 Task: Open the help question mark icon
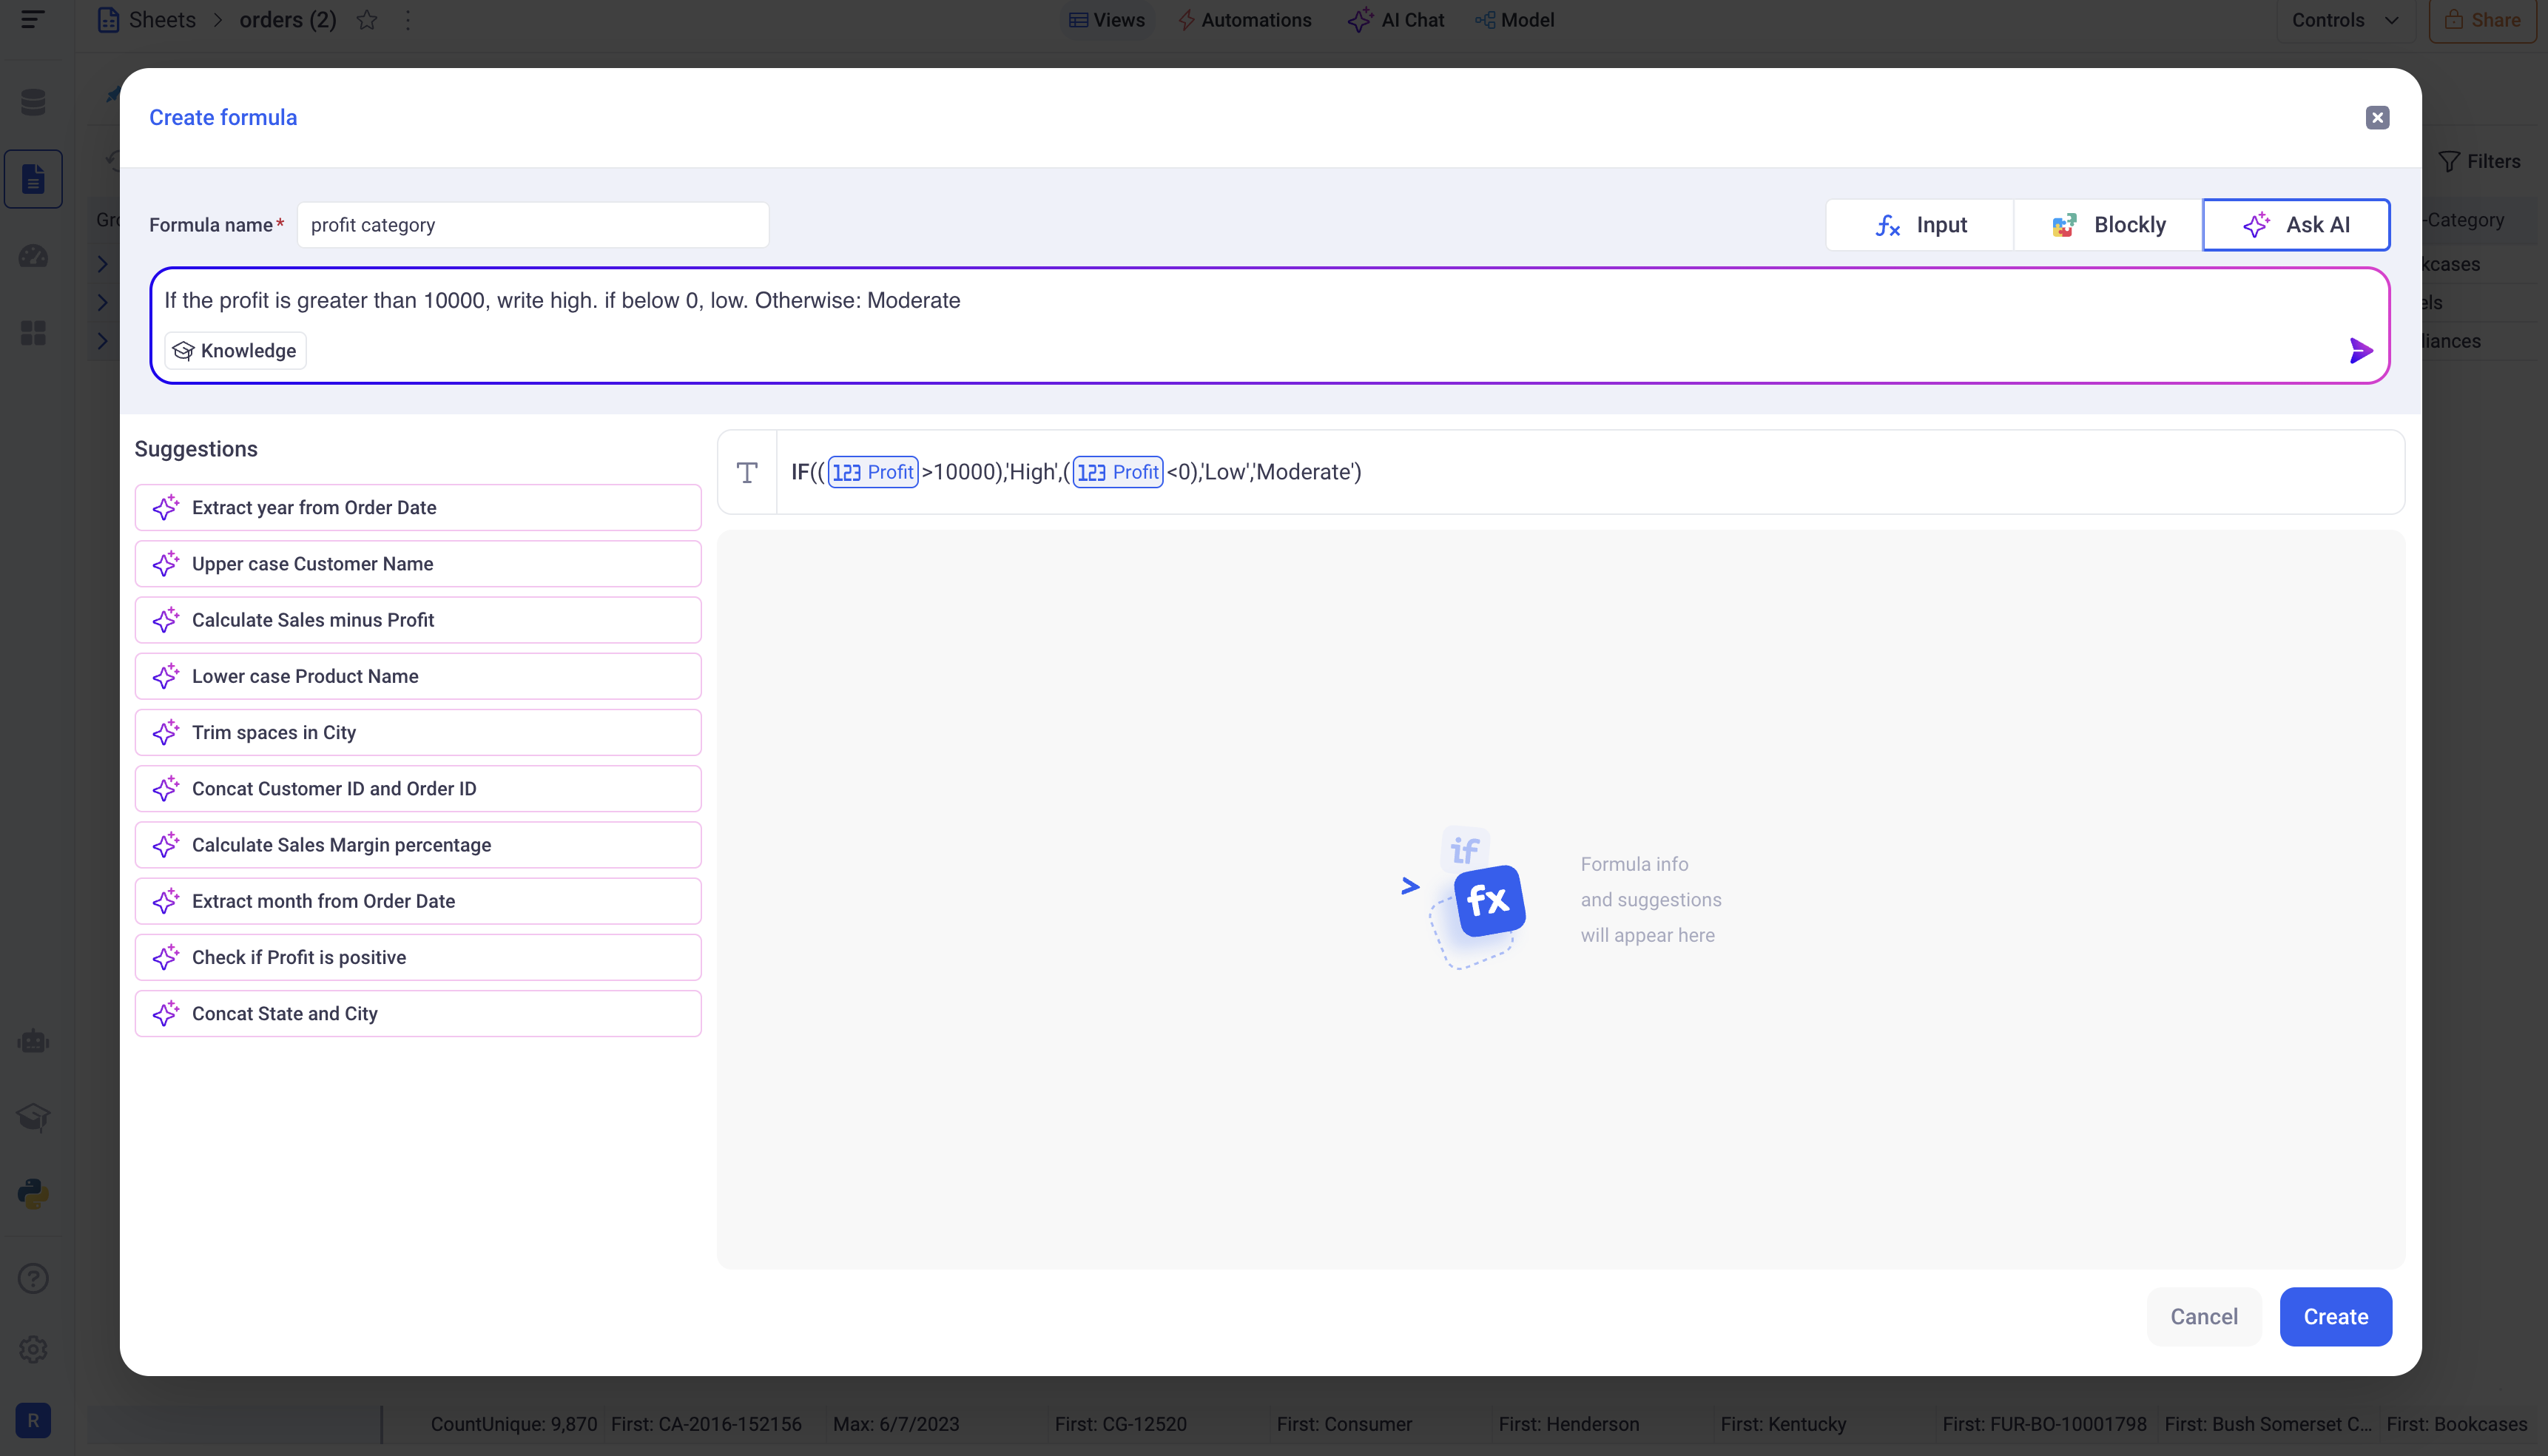33,1278
